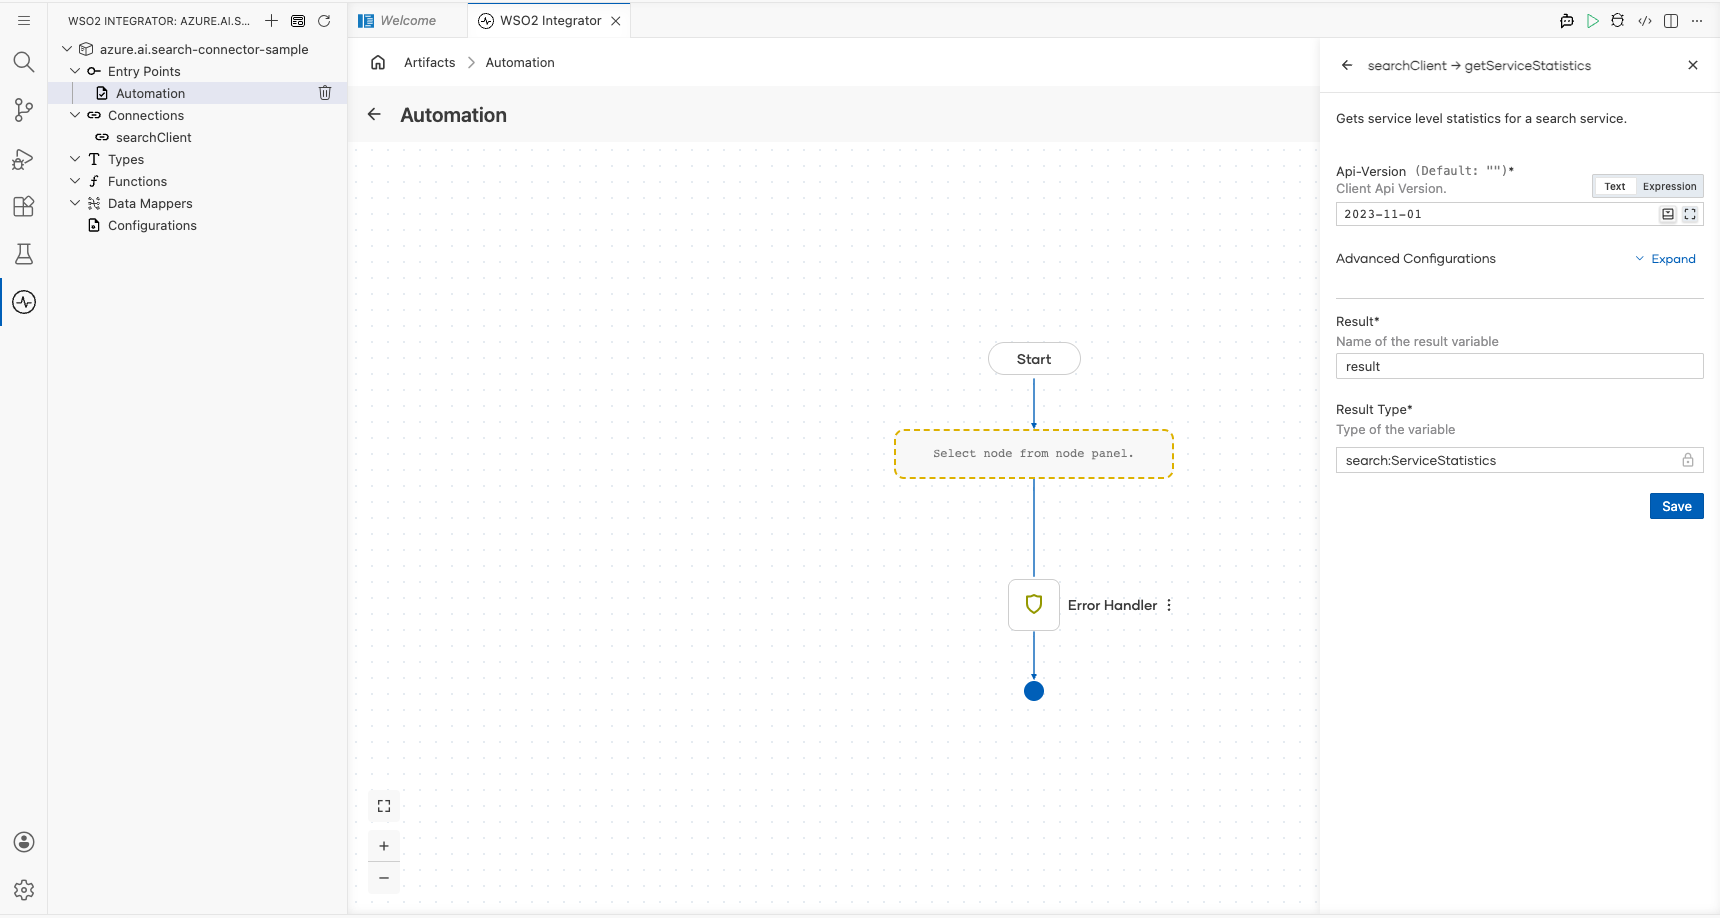This screenshot has width=1720, height=918.
Task: Collapse the Entry Points tree node
Action: tap(75, 71)
